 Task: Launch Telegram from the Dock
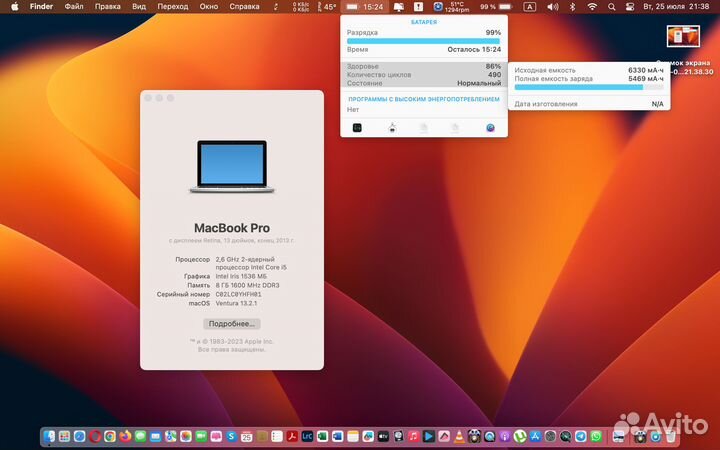pos(580,436)
